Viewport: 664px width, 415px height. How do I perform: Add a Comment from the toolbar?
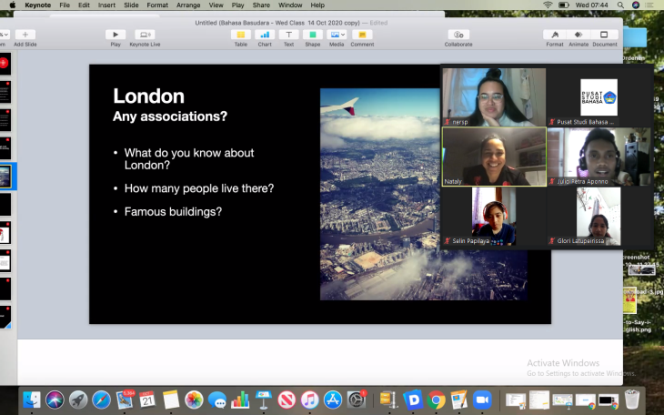(x=362, y=35)
